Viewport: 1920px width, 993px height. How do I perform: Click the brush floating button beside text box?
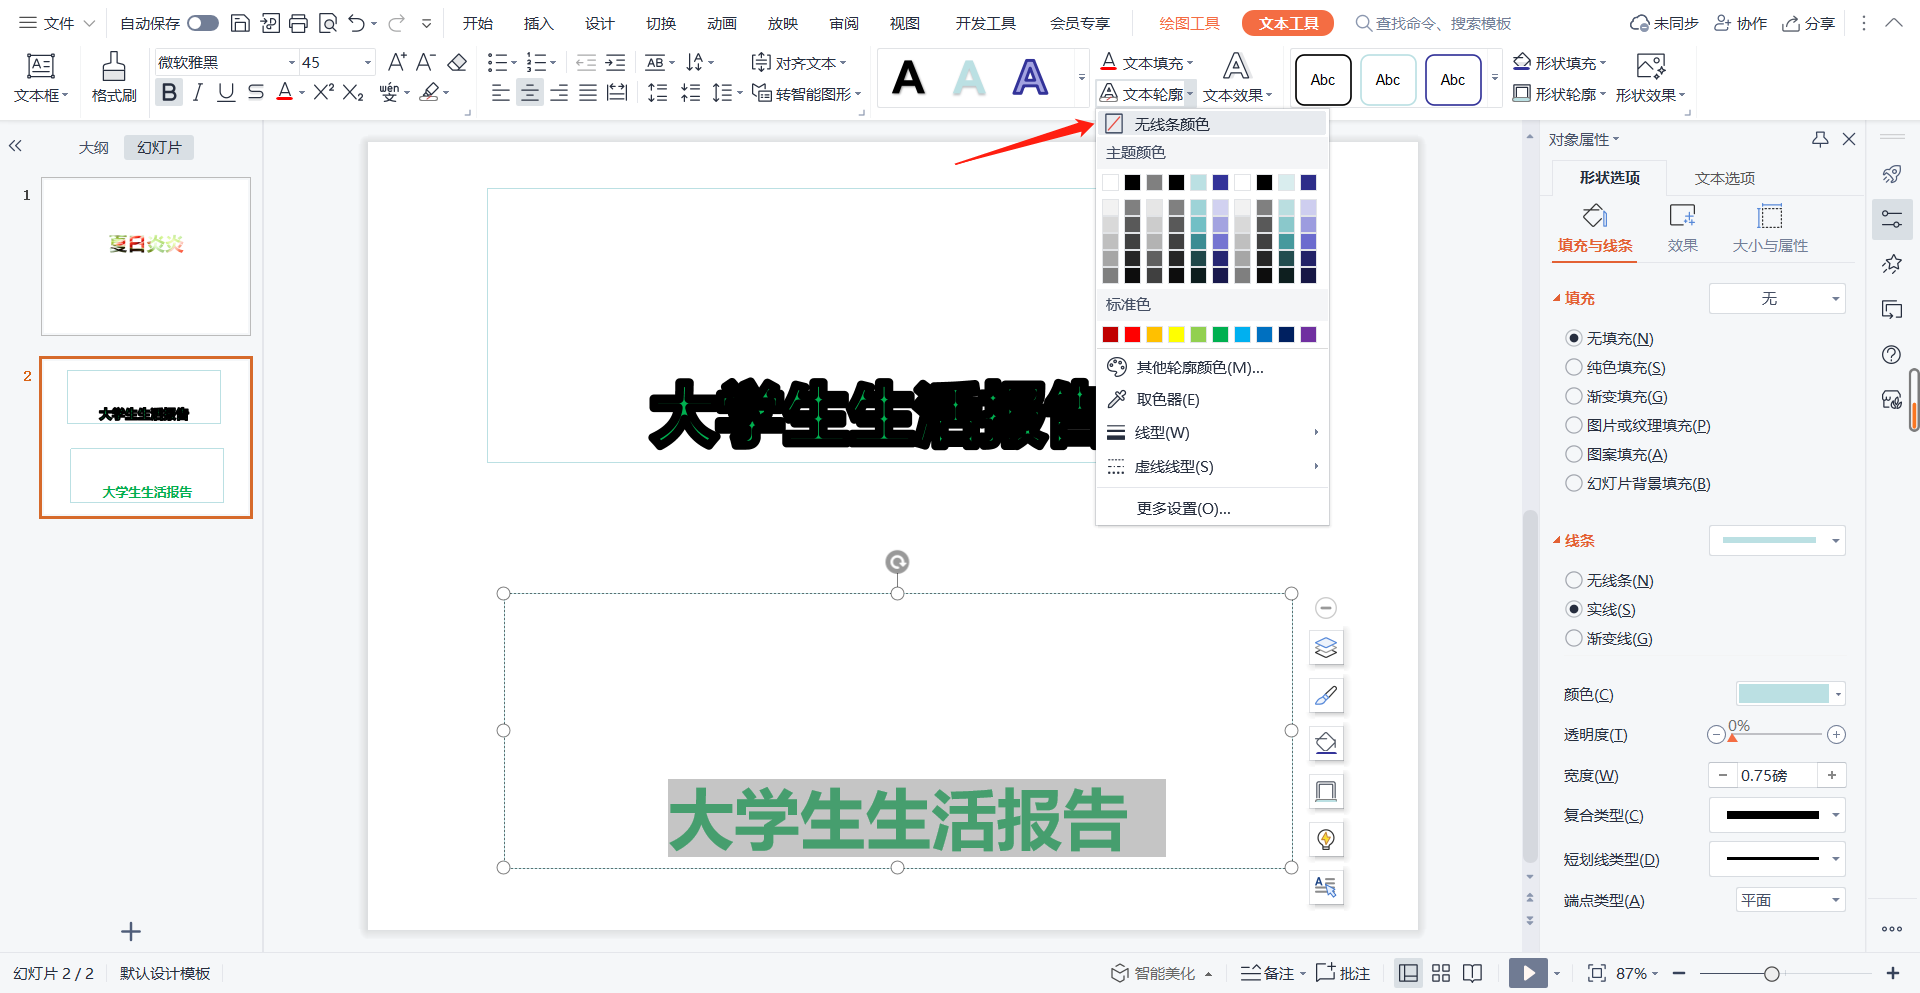(1326, 696)
